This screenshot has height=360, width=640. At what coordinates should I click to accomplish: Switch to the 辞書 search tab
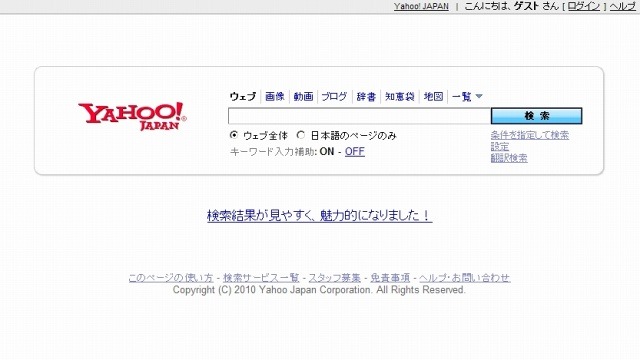366,96
